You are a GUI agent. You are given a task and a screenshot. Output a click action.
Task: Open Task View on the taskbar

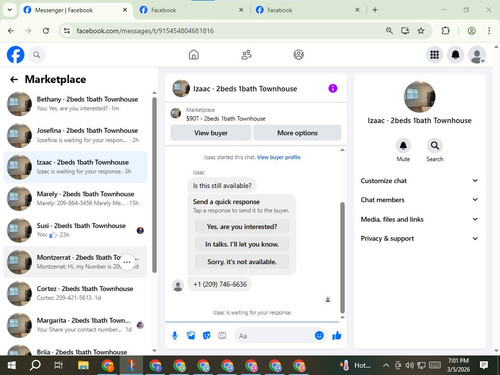58,365
